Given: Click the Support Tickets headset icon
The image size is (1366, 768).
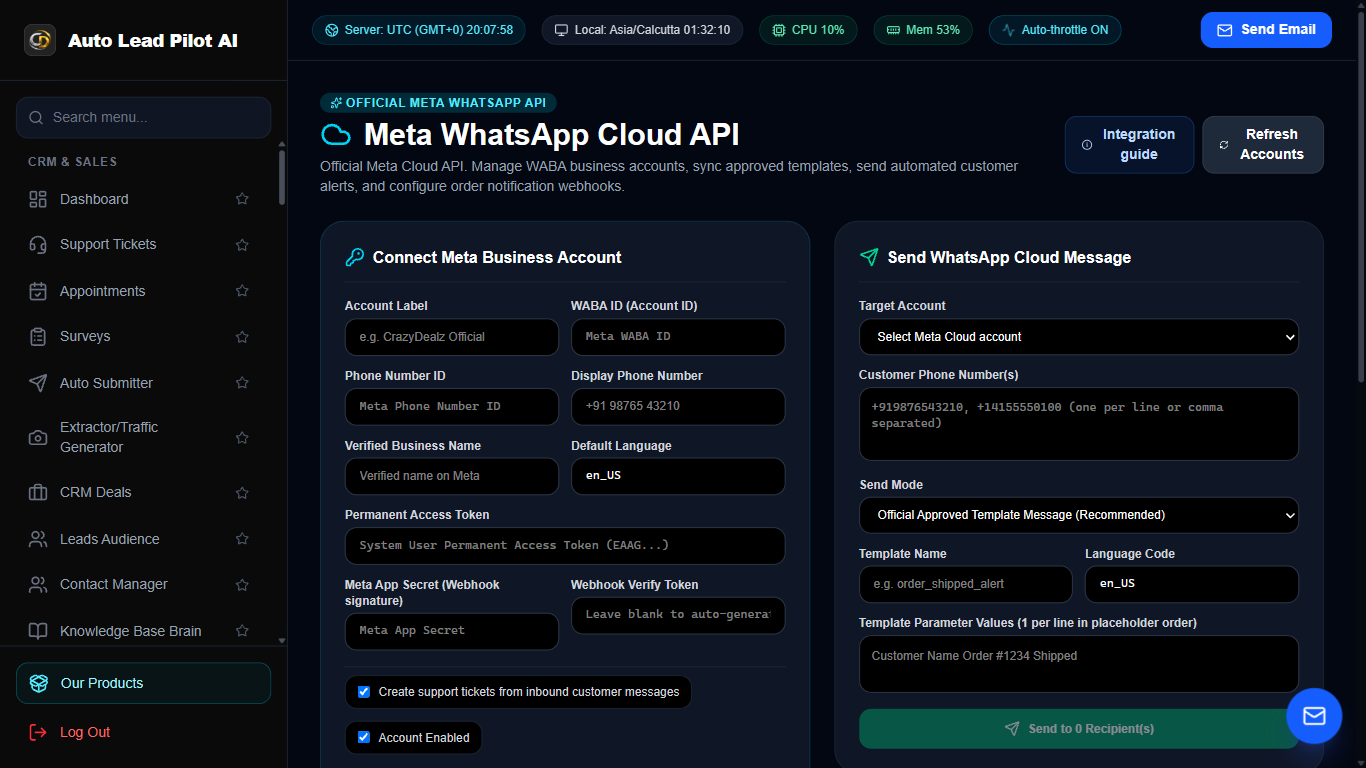Looking at the screenshot, I should (38, 244).
